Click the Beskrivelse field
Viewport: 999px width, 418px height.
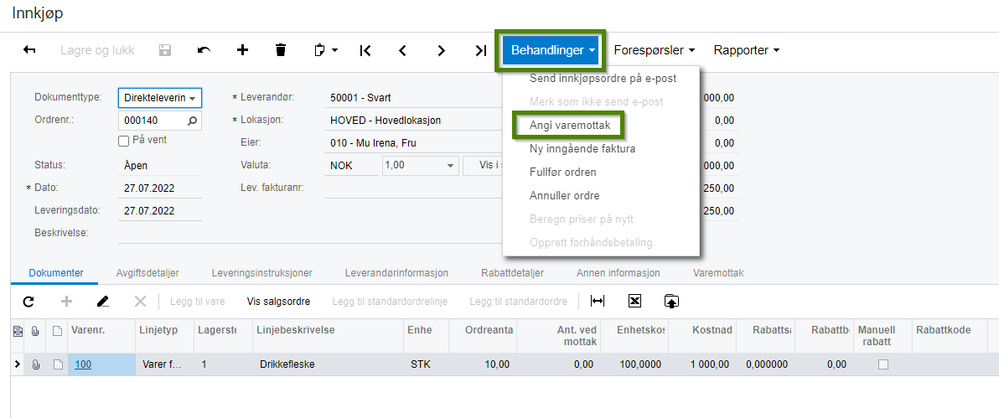point(310,233)
